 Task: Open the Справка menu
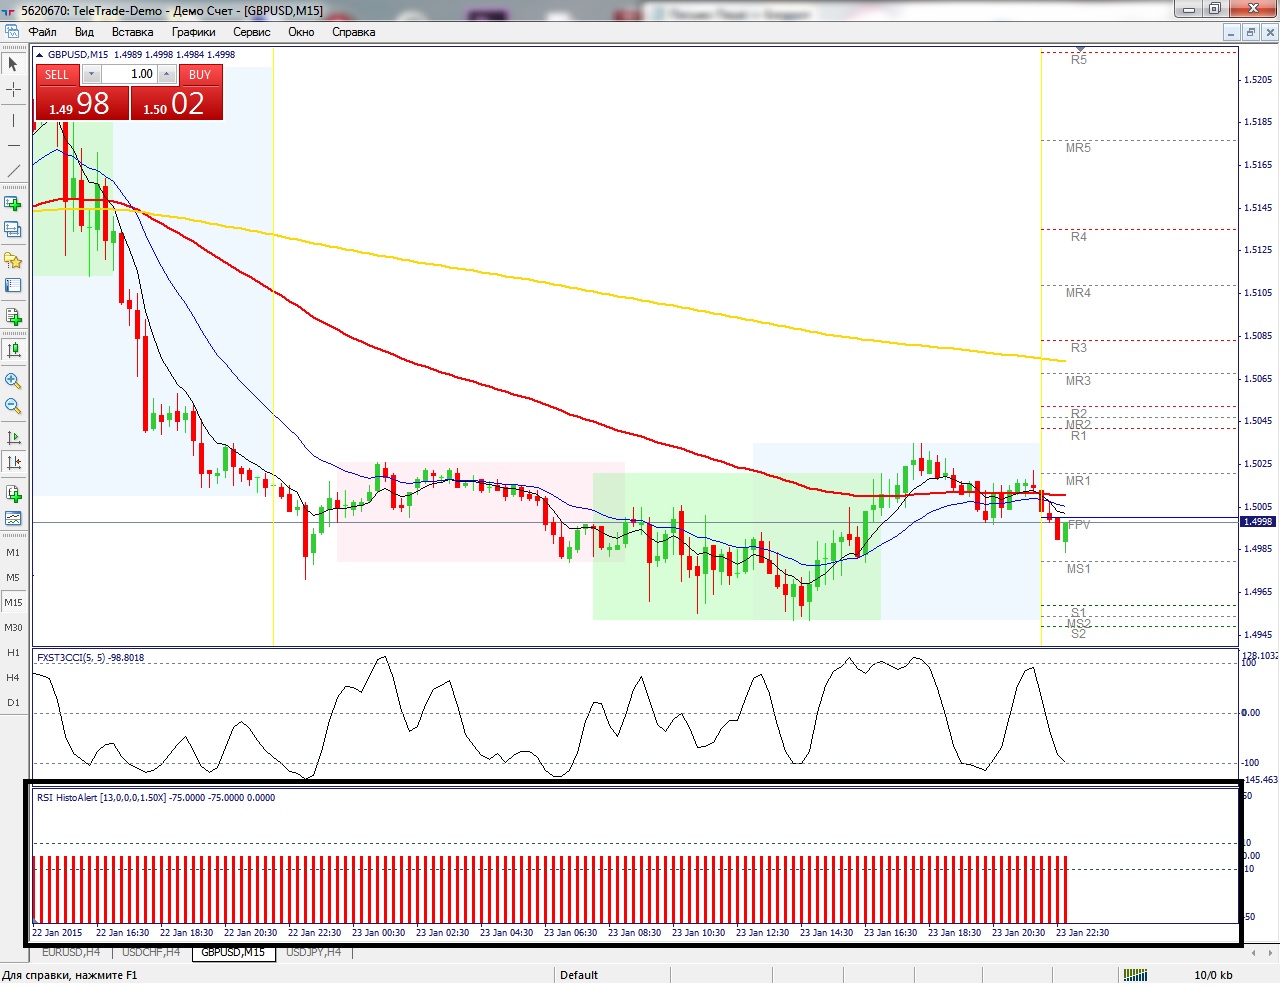(x=353, y=32)
